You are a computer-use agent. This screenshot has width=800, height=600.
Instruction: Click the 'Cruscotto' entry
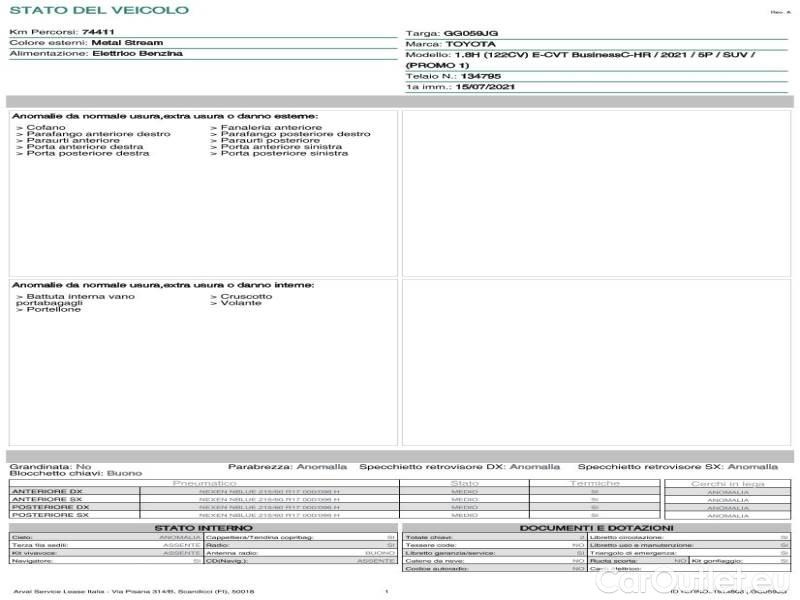241,296
